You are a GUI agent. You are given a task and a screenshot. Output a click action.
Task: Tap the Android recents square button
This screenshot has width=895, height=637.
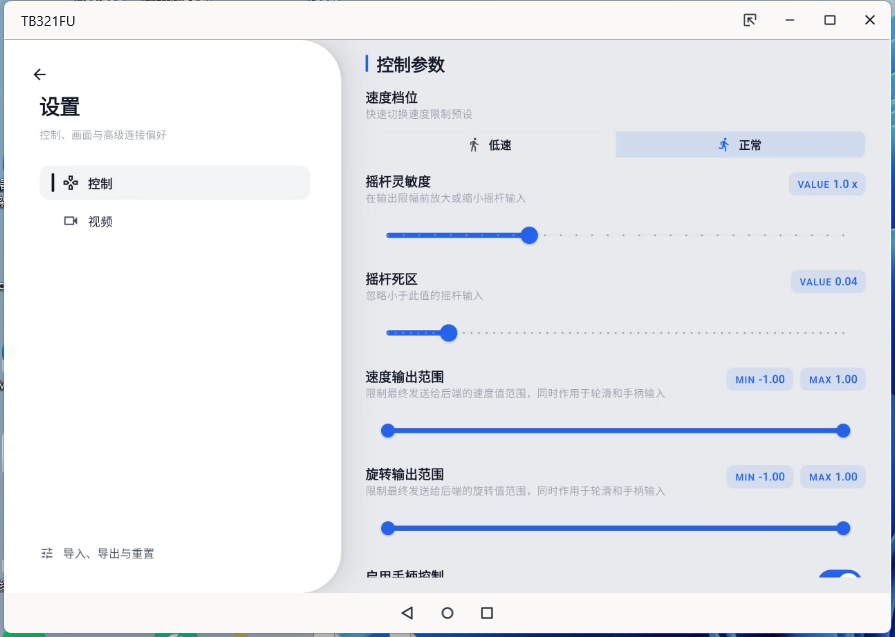487,612
